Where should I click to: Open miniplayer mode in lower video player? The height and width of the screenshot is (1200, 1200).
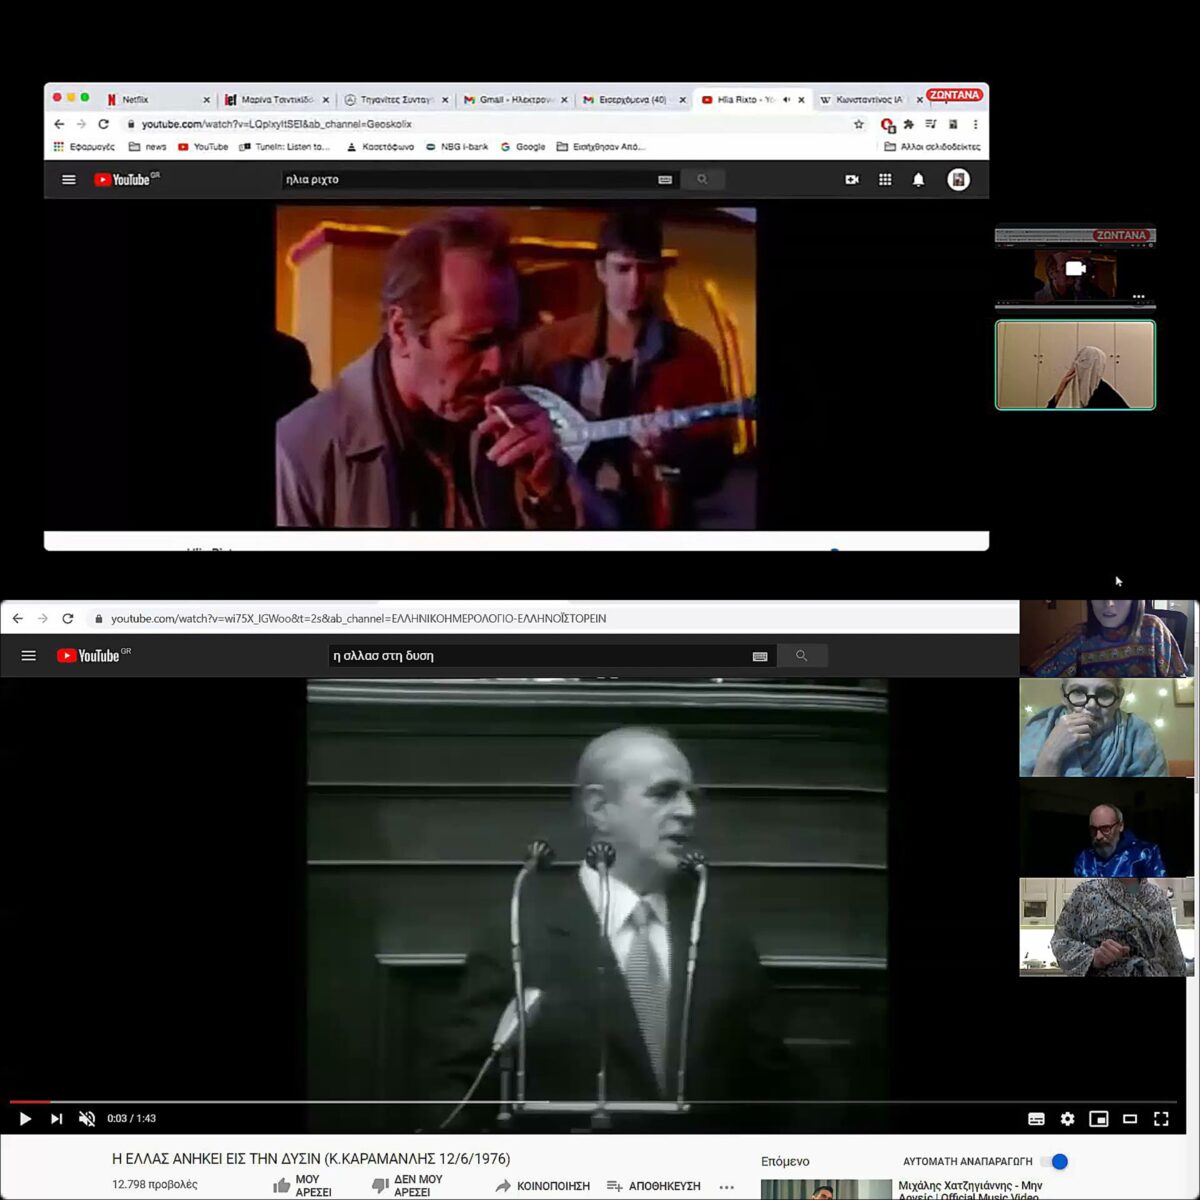[1098, 1119]
